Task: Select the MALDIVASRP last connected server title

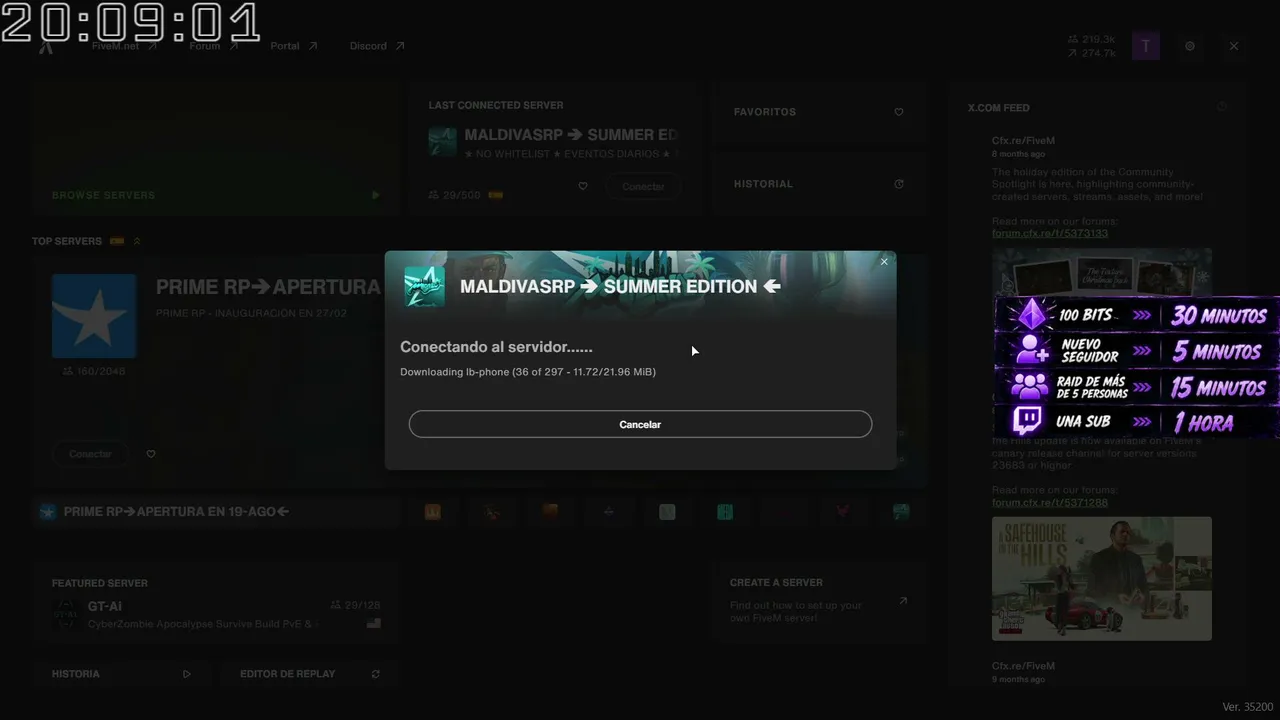Action: [x=571, y=135]
